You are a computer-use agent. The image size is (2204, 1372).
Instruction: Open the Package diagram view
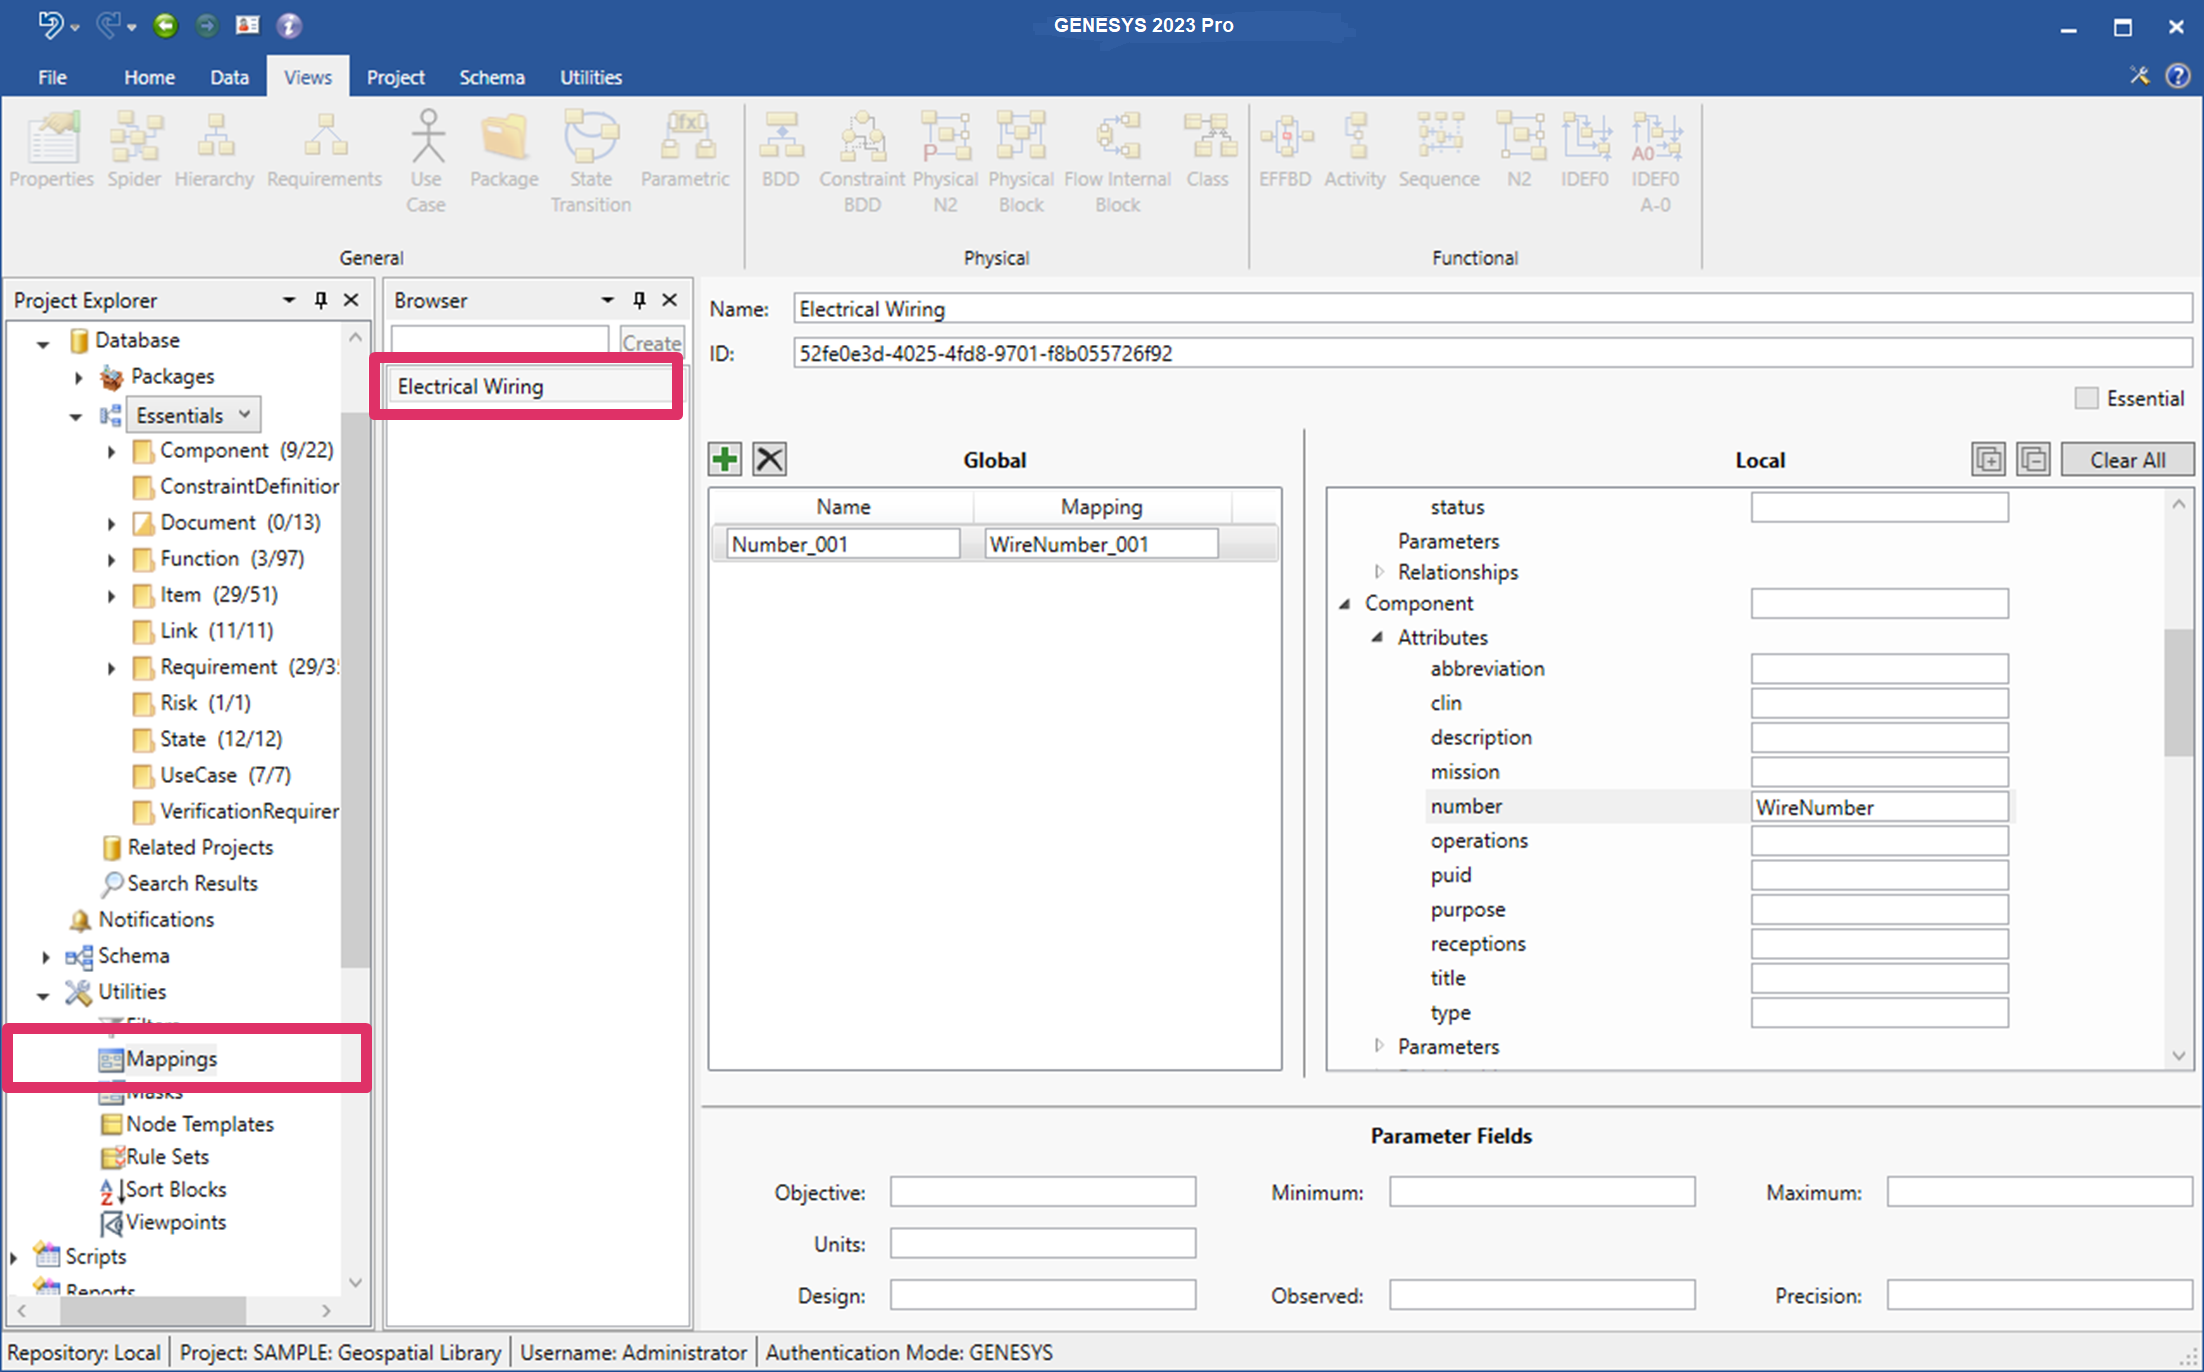click(504, 150)
